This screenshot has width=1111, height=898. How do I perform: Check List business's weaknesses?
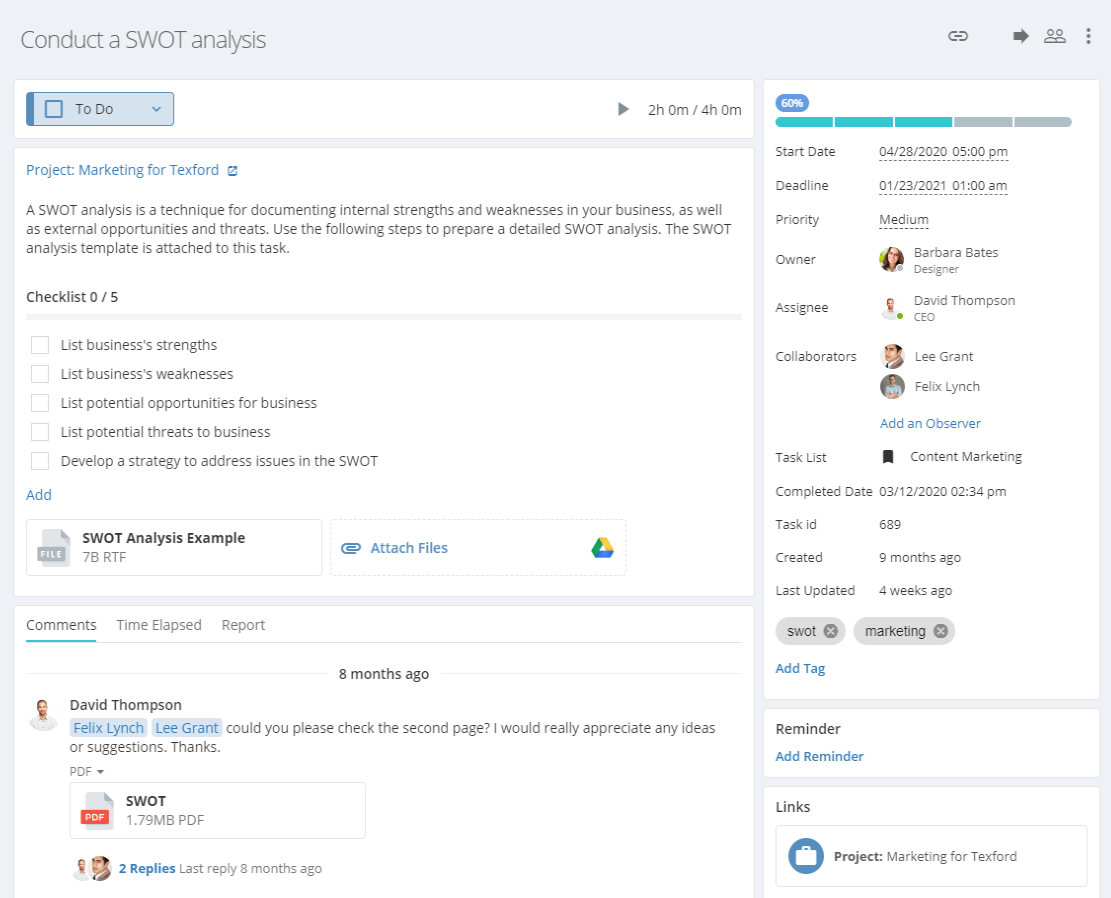pyautogui.click(x=40, y=374)
